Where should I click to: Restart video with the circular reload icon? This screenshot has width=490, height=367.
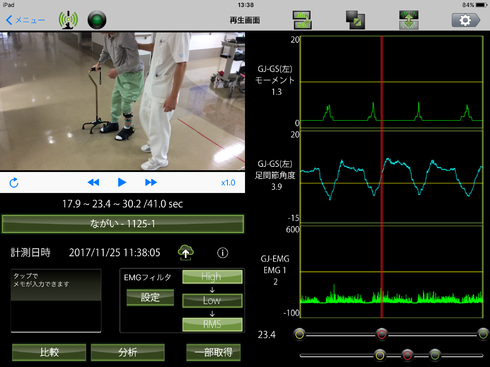(x=14, y=183)
